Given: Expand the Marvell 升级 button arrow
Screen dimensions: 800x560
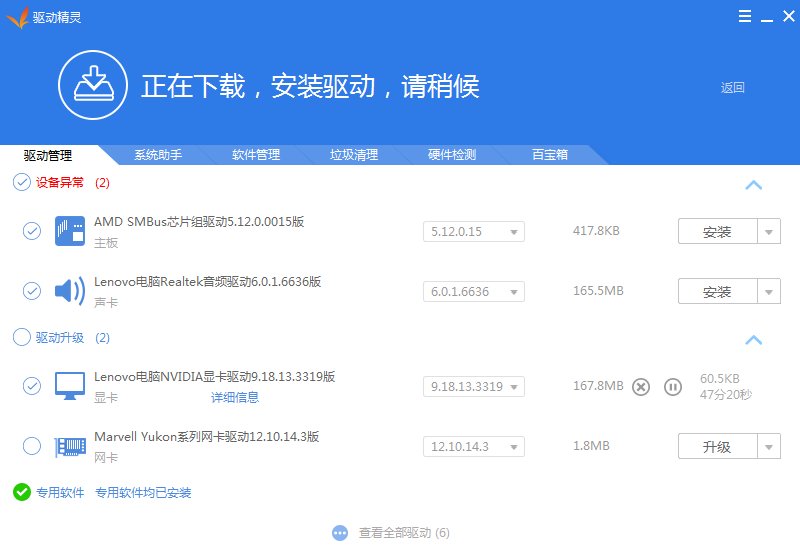Looking at the screenshot, I should [x=769, y=446].
